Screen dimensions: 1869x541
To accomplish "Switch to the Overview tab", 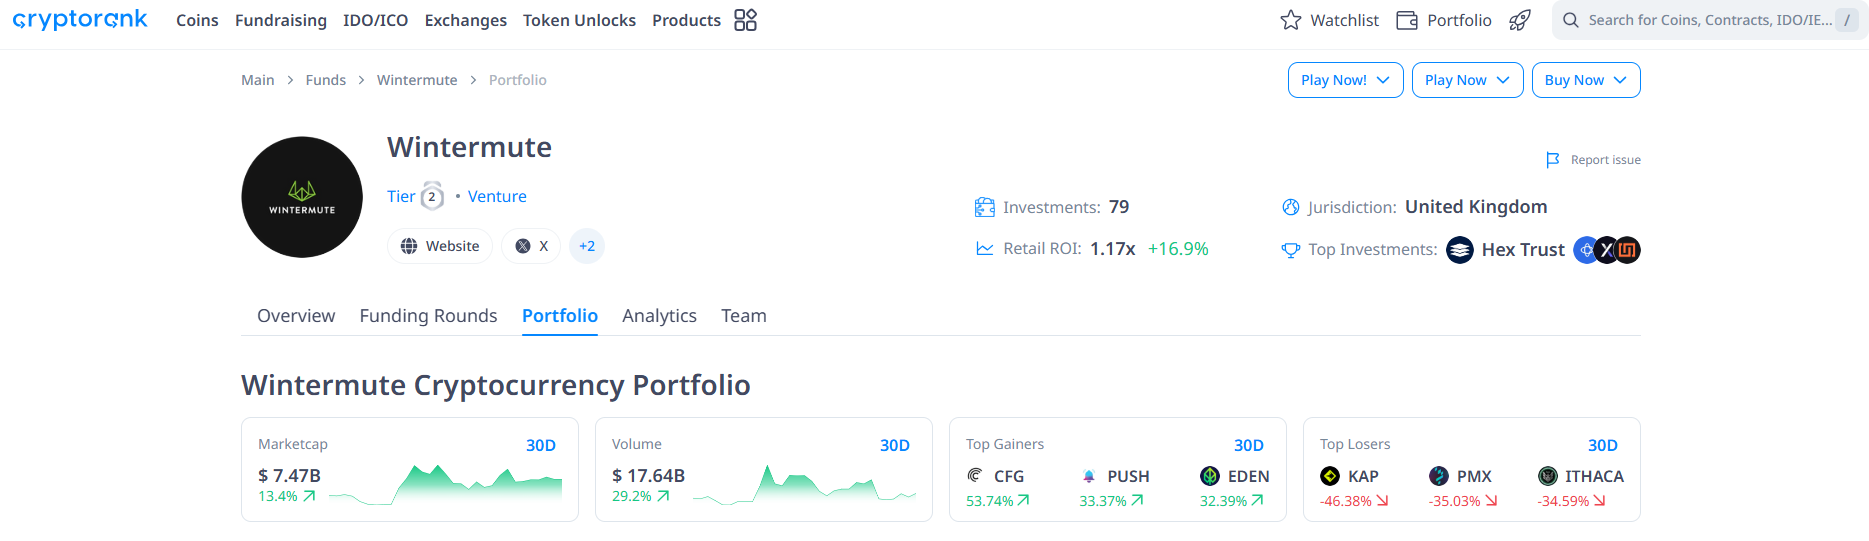I will point(296,316).
